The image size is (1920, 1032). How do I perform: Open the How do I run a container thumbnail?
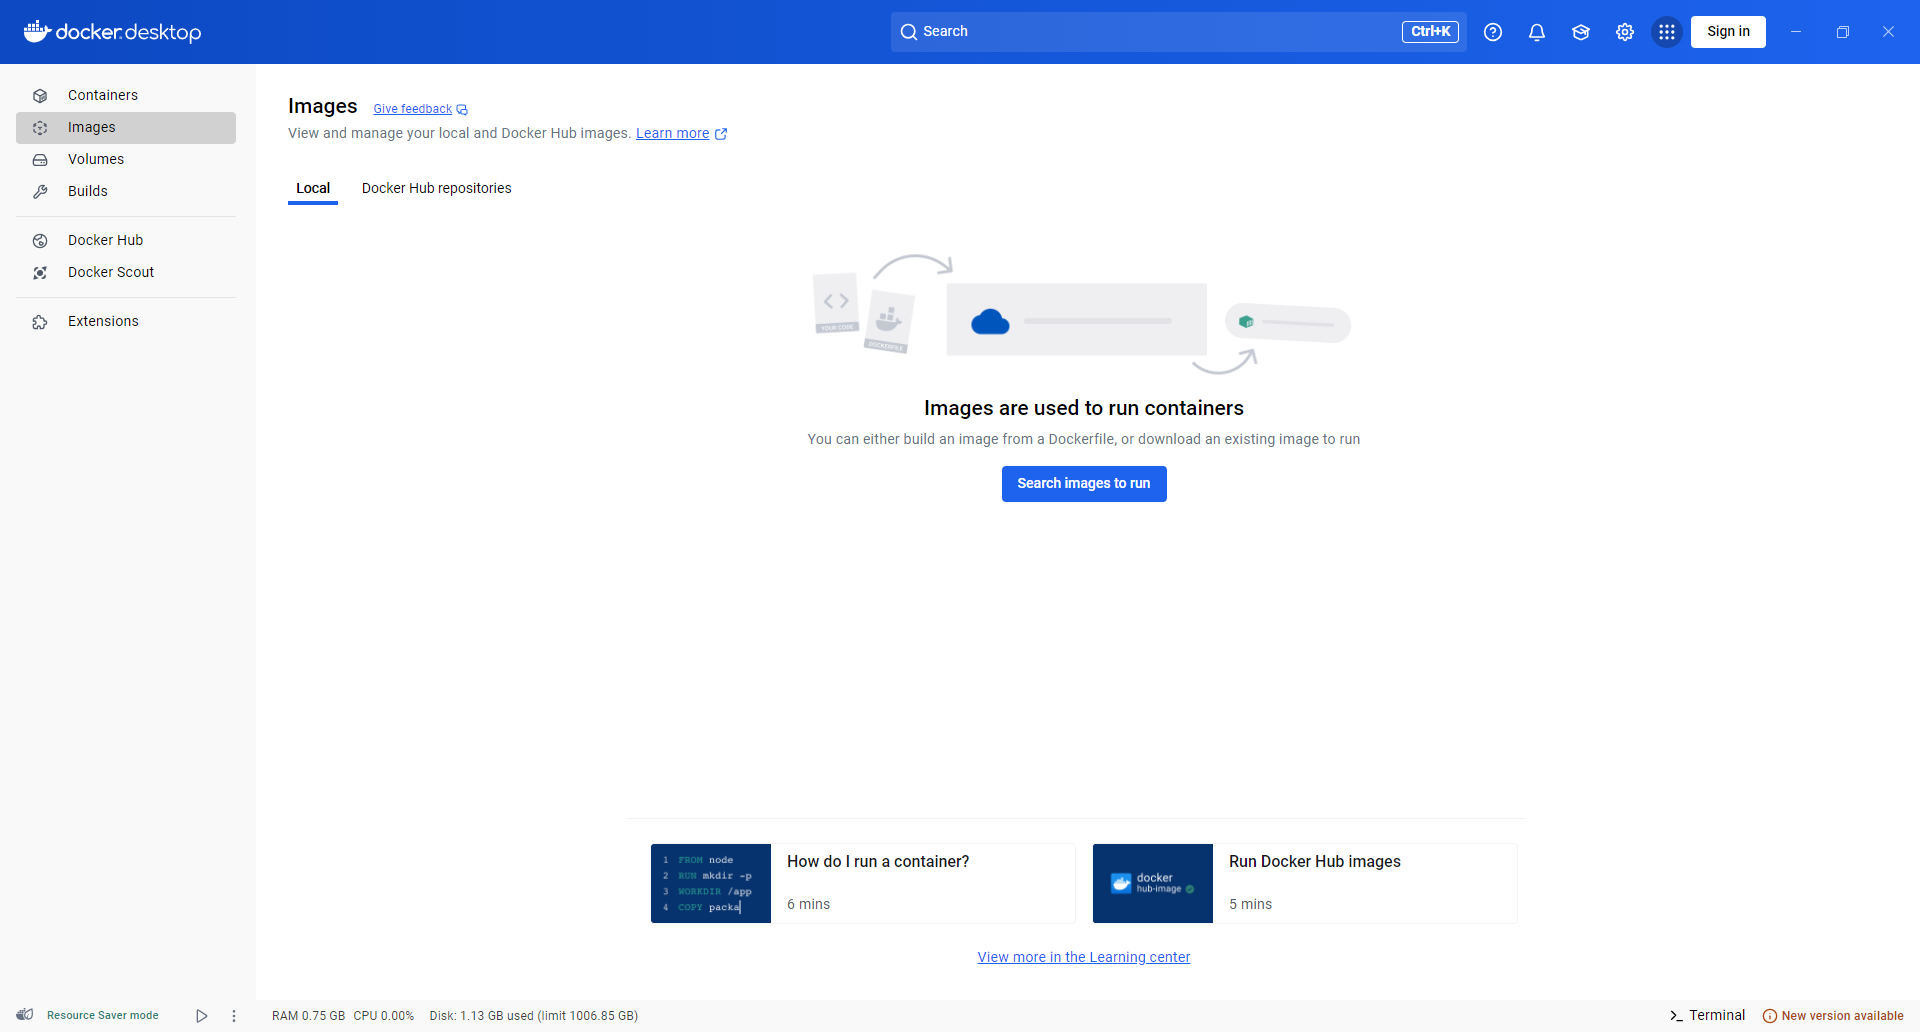711,884
